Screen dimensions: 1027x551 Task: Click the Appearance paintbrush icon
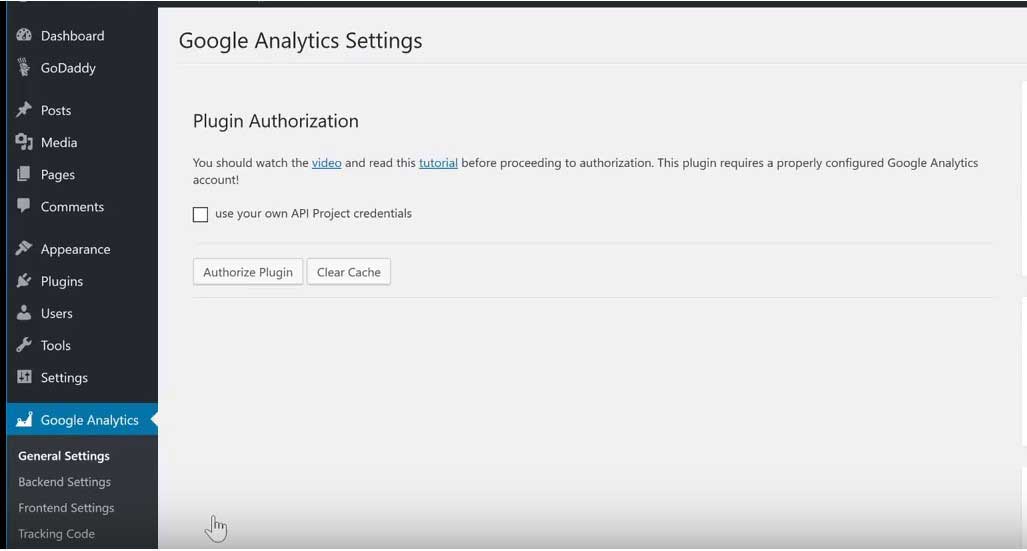tap(24, 249)
